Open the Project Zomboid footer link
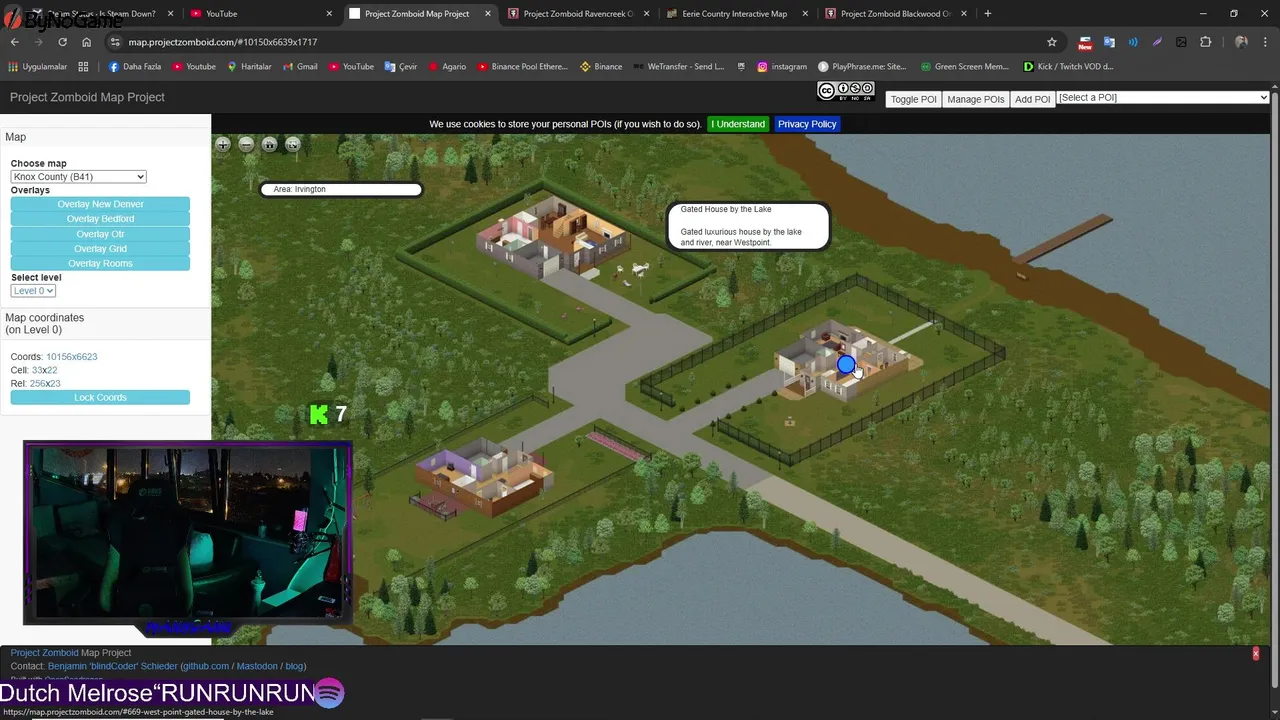The width and height of the screenshot is (1280, 720). [x=44, y=653]
